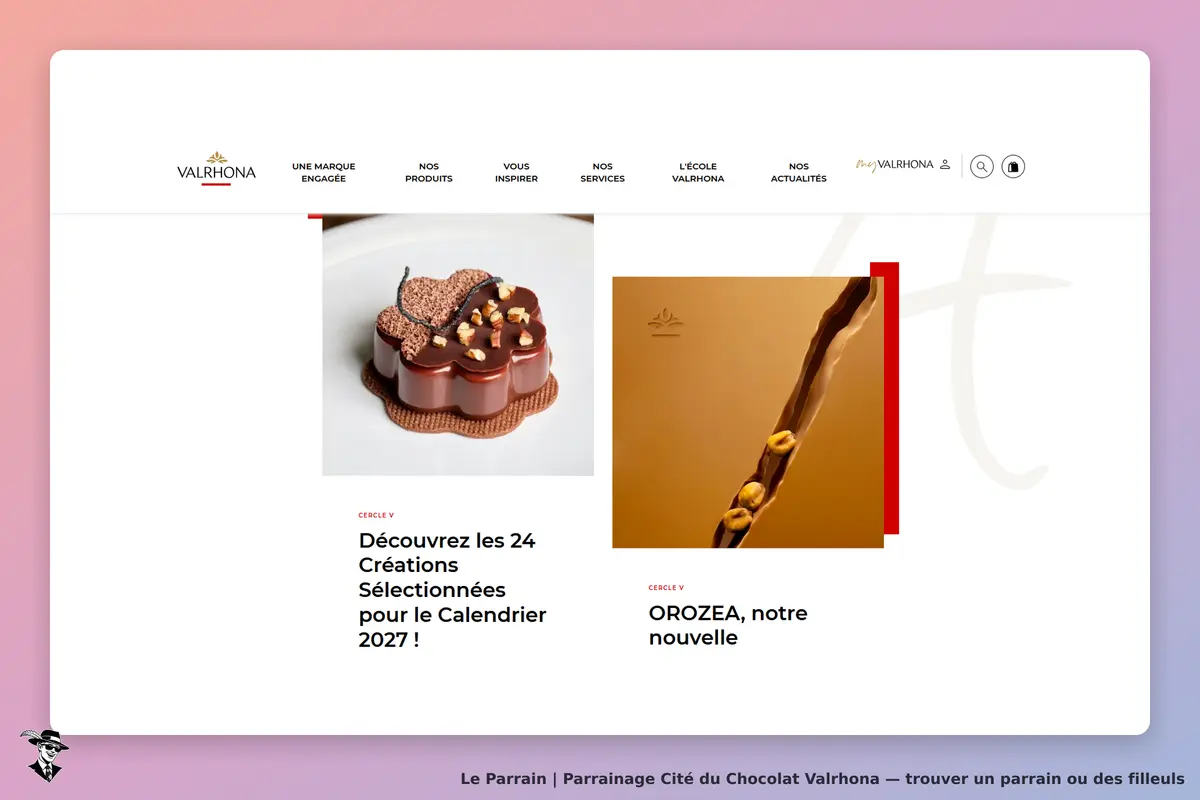
Task: Open the Vous Inspirer menu
Action: [516, 172]
